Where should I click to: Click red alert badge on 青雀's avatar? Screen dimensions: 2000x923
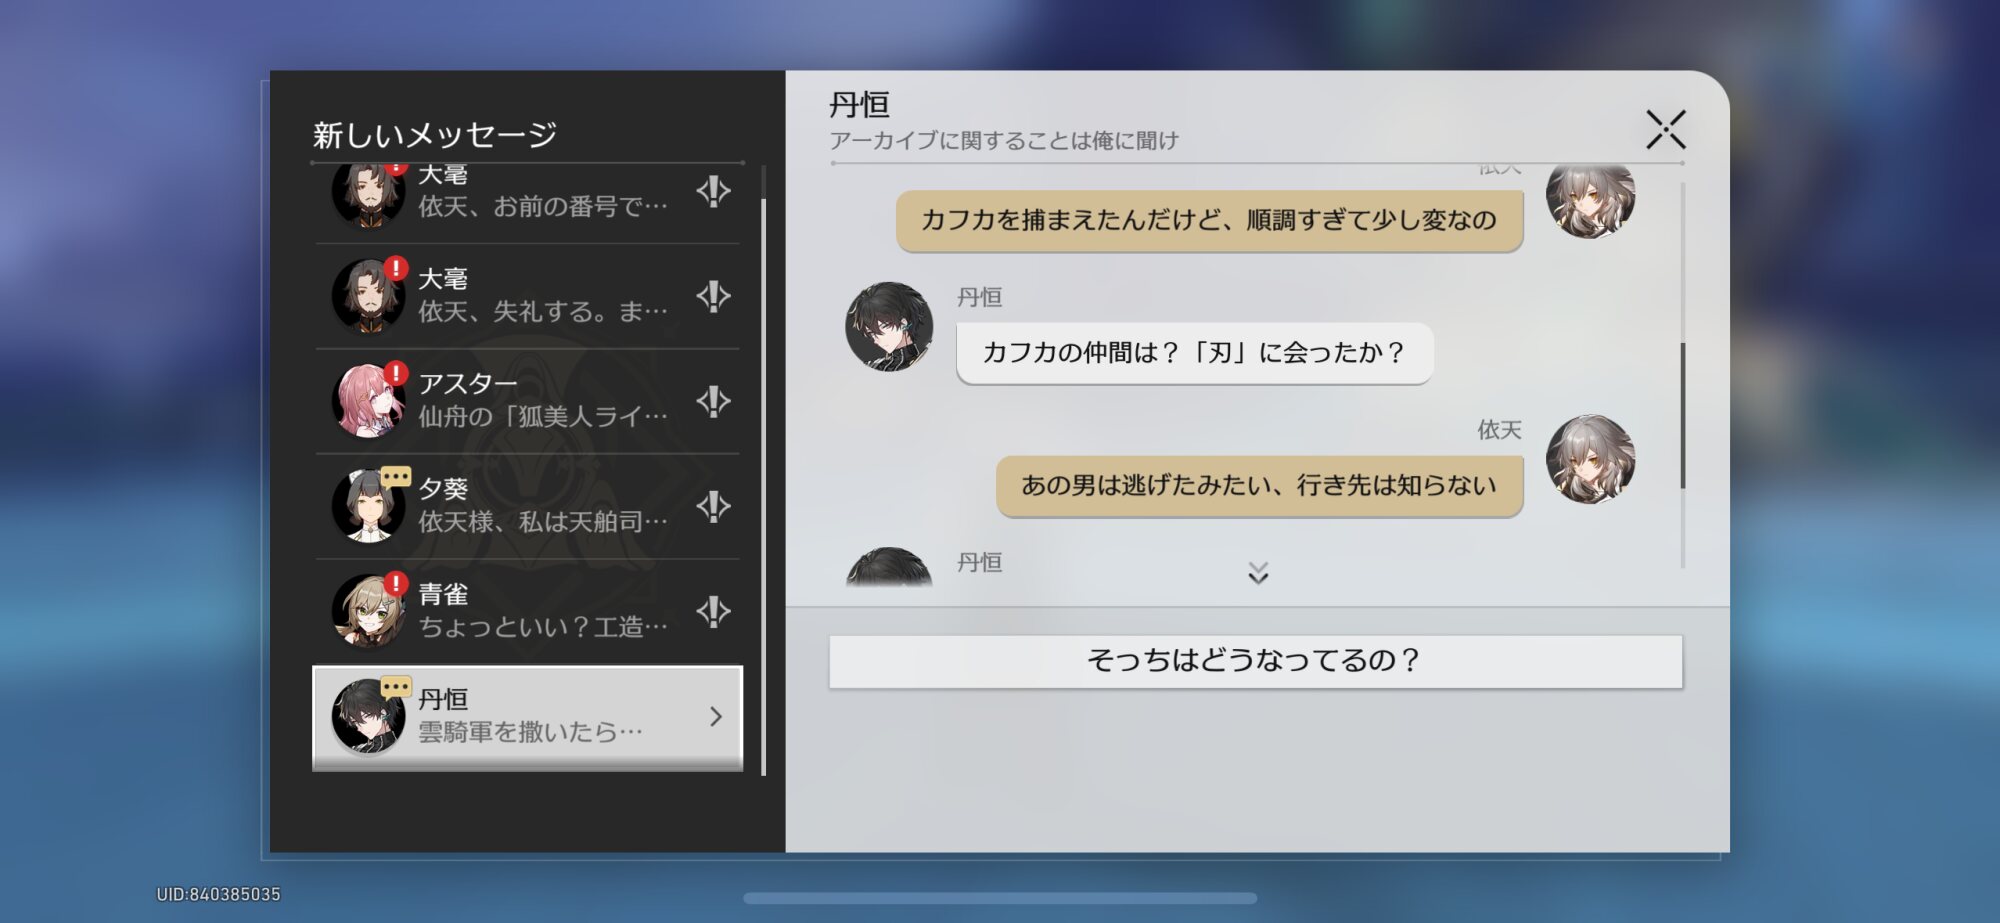click(x=396, y=583)
